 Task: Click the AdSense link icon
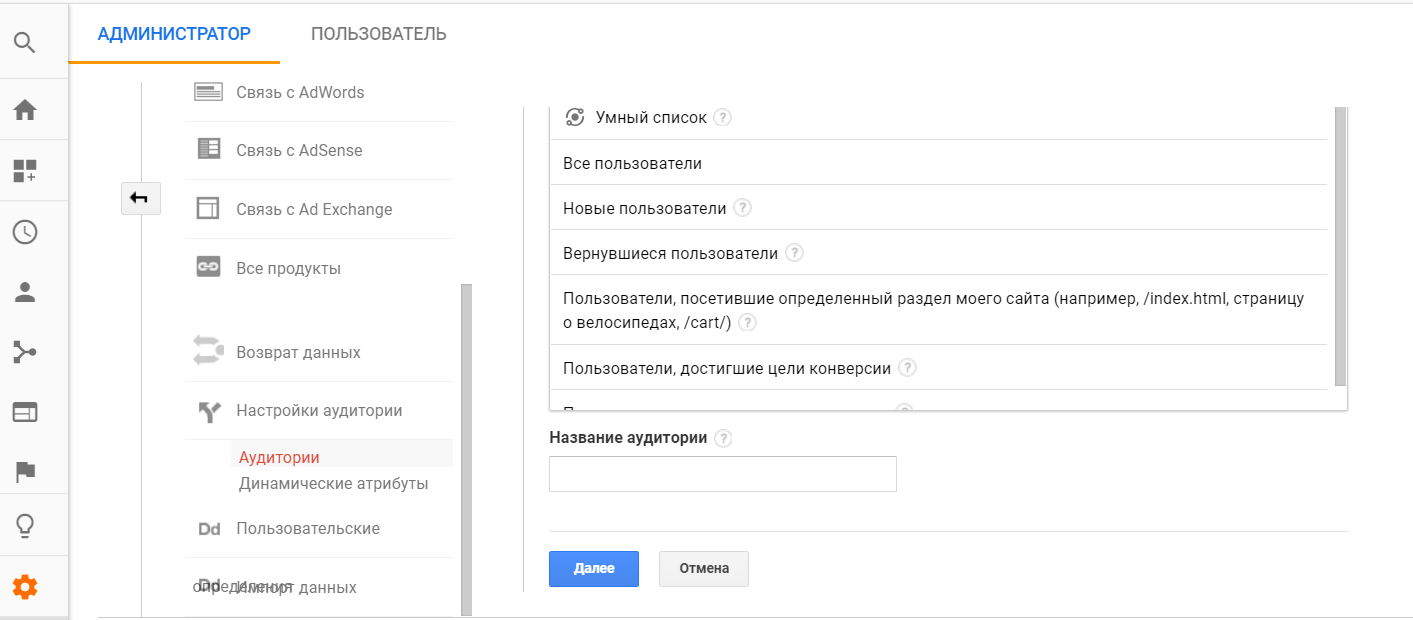point(208,150)
